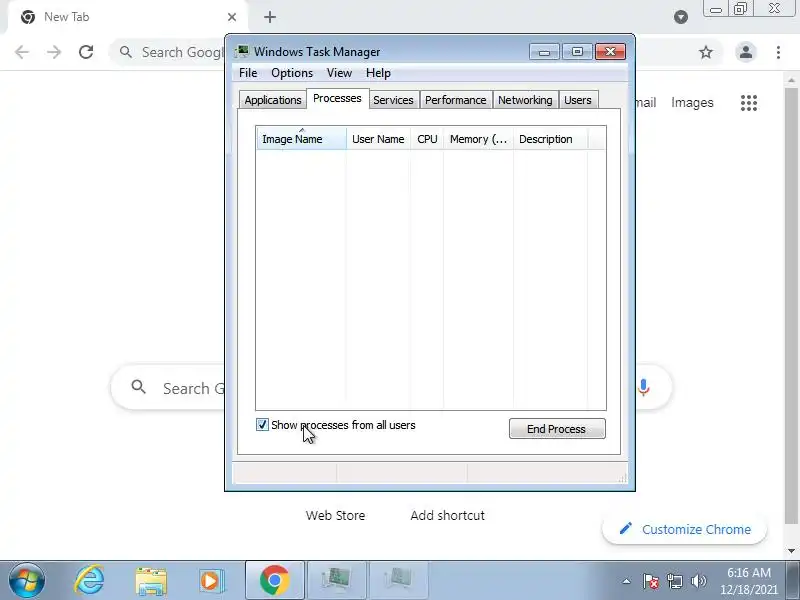Select the Processes tab

pos(337,98)
